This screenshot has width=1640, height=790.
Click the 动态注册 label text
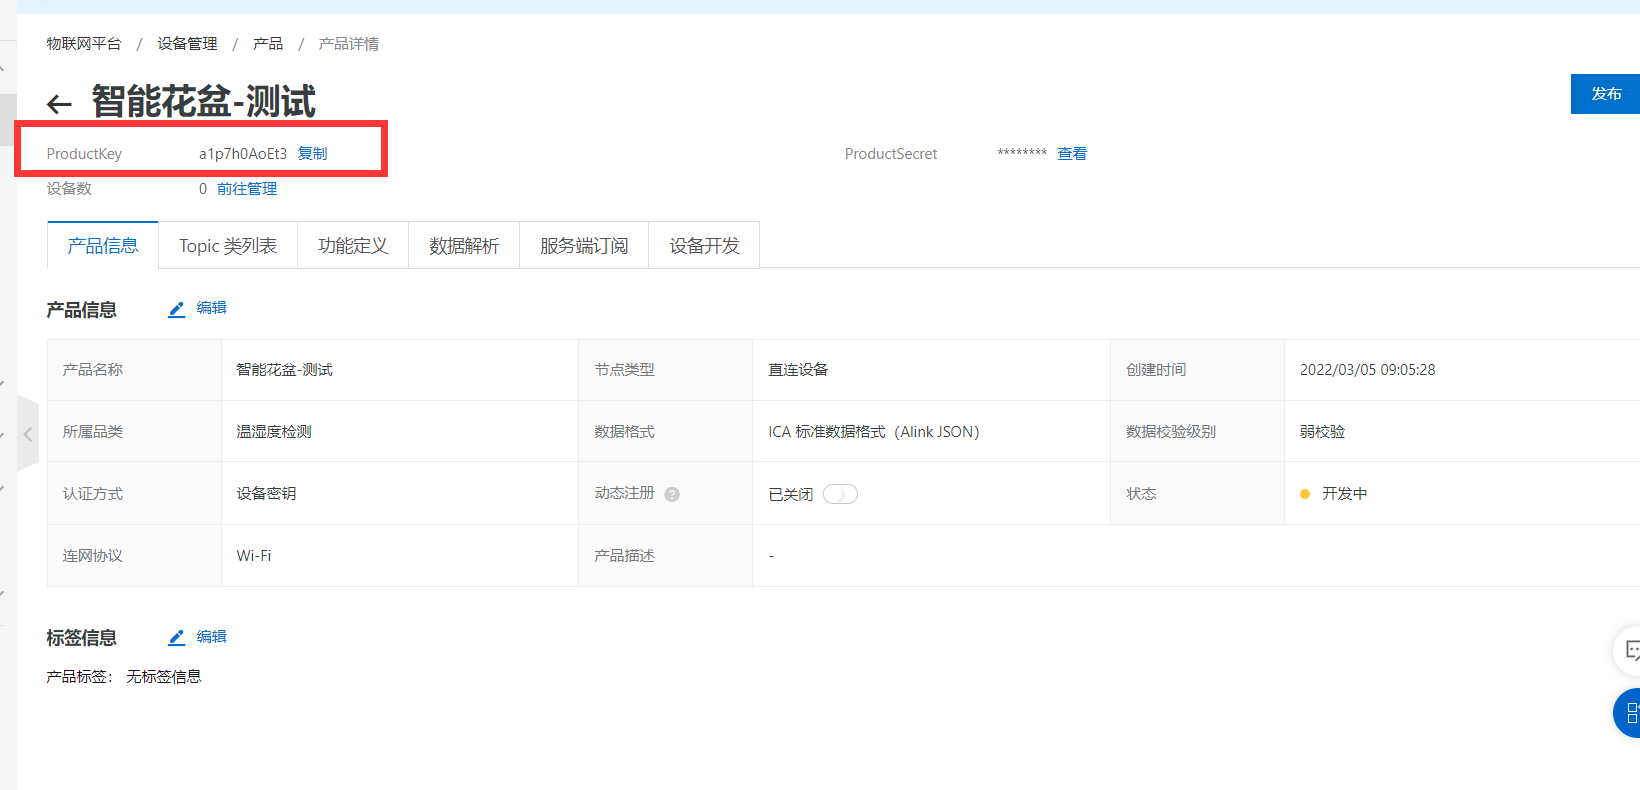click(x=625, y=493)
